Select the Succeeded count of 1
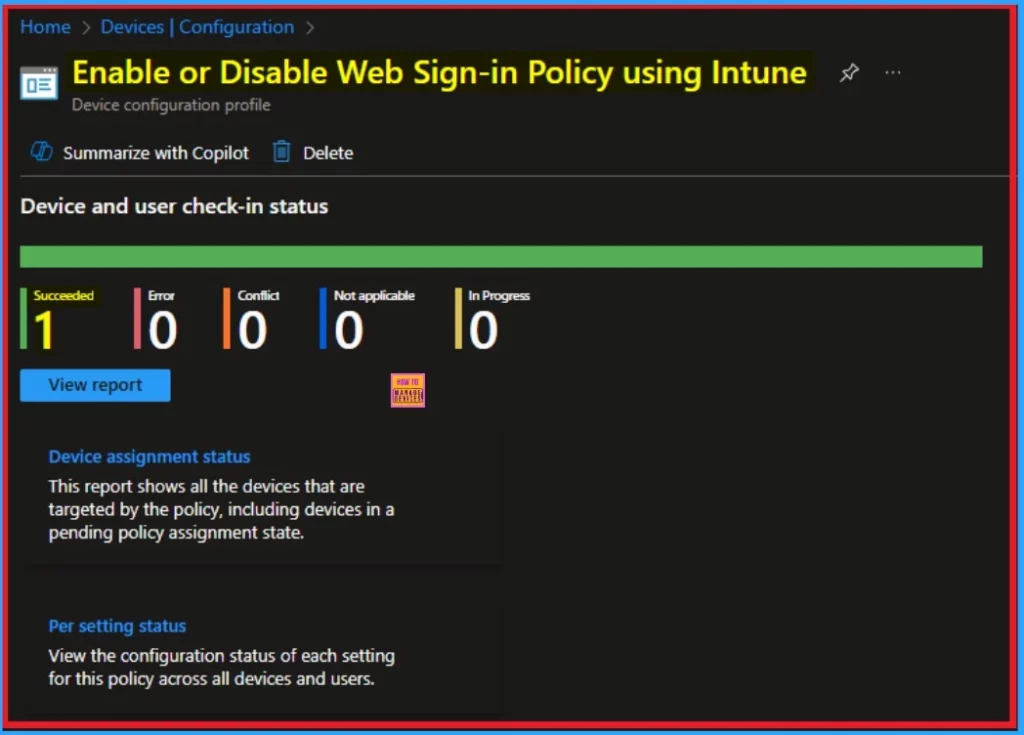Viewport: 1024px width, 735px height. pyautogui.click(x=44, y=330)
